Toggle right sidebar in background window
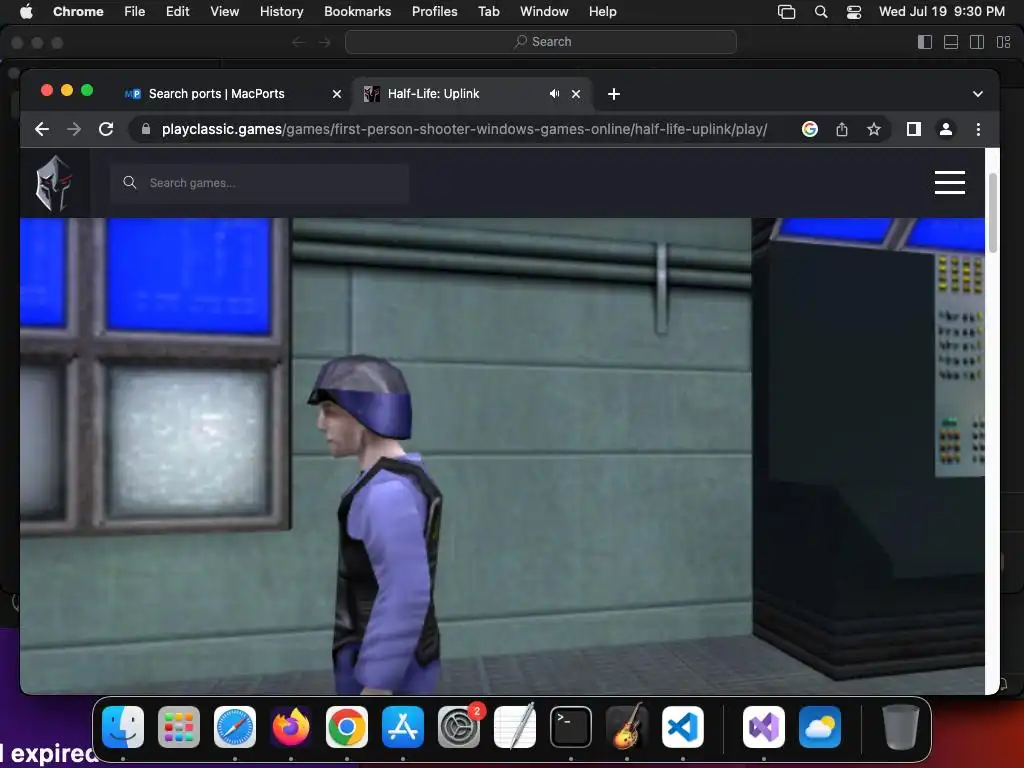Viewport: 1024px width, 768px height. tap(977, 42)
